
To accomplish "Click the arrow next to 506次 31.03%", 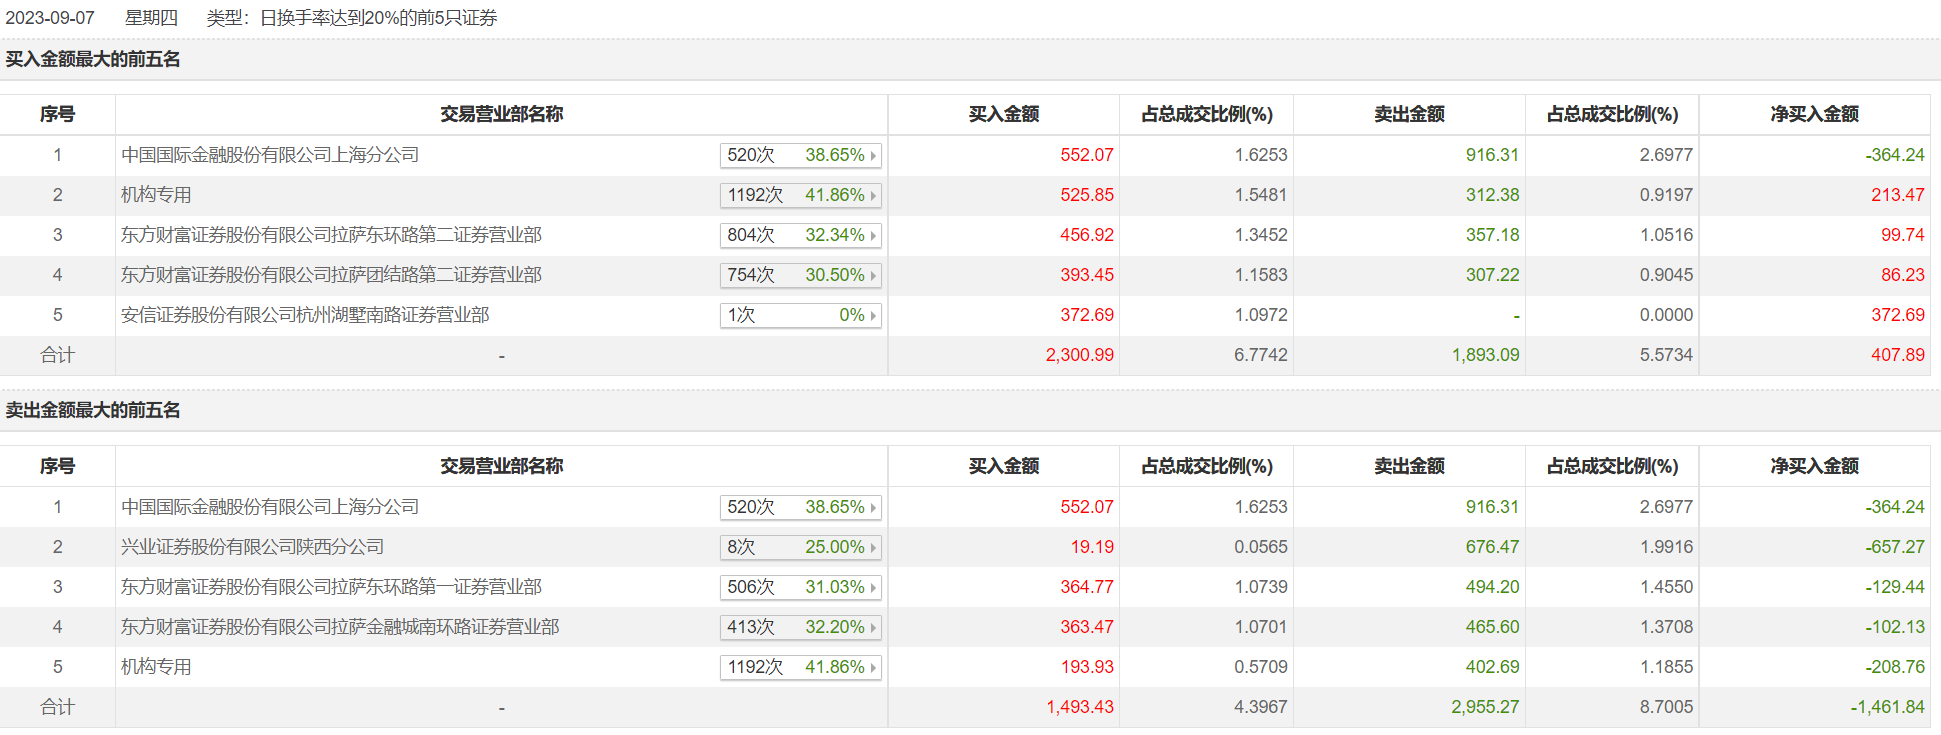I will pyautogui.click(x=873, y=588).
